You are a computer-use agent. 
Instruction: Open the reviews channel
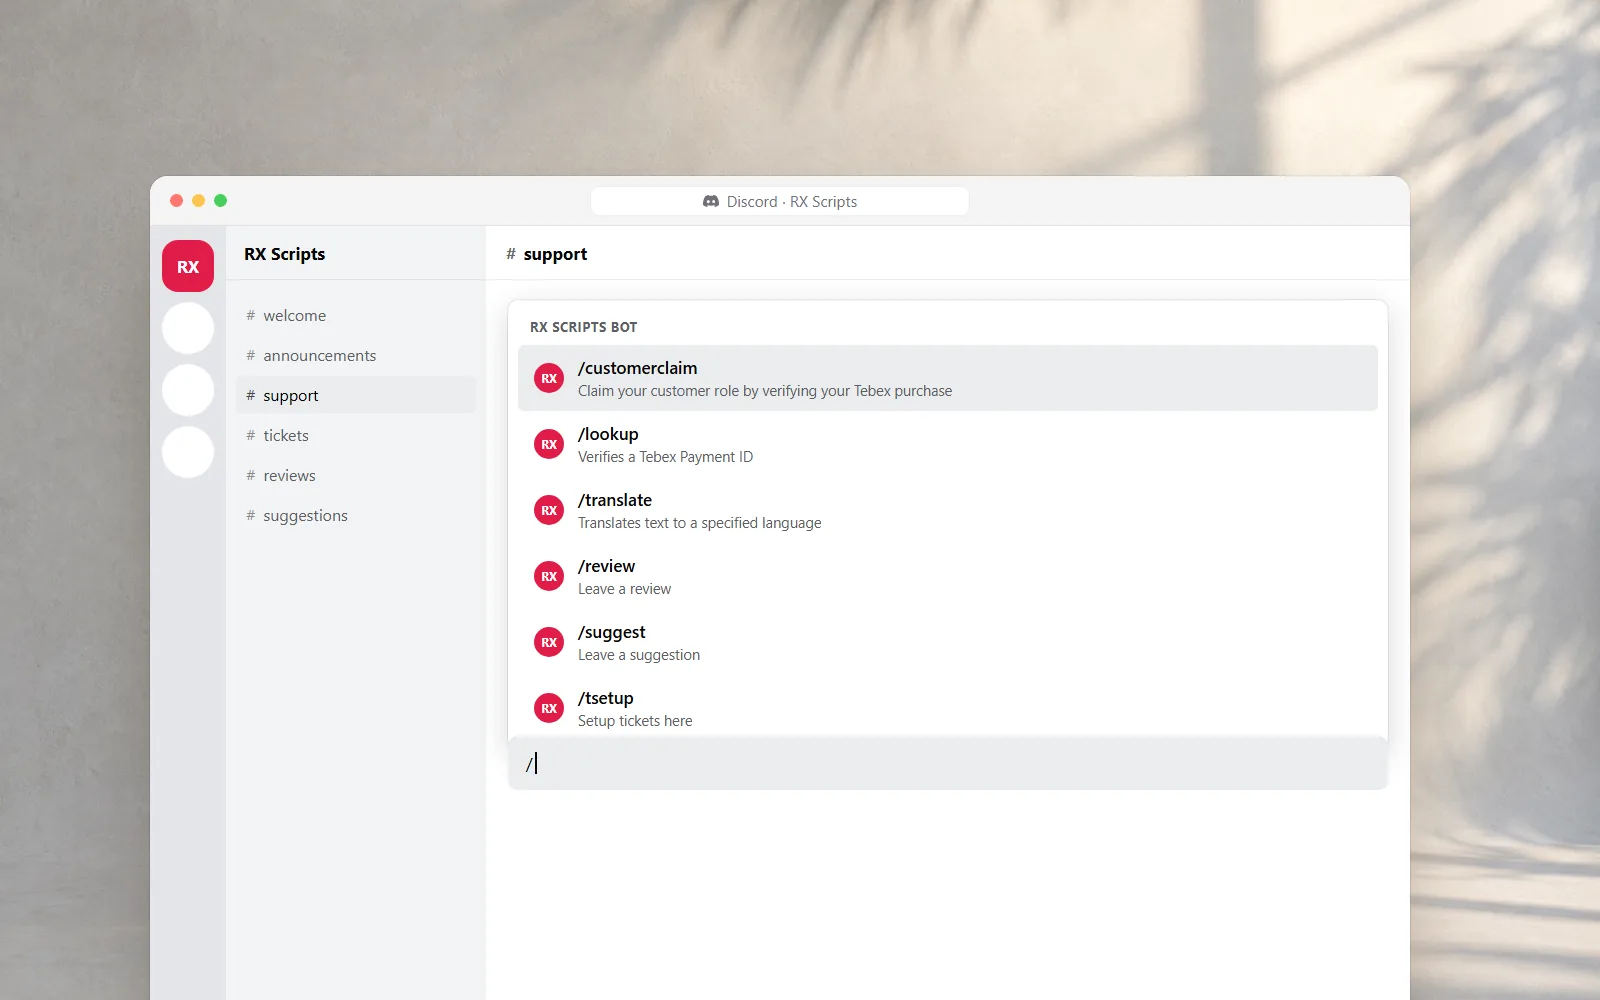pyautogui.click(x=356, y=475)
